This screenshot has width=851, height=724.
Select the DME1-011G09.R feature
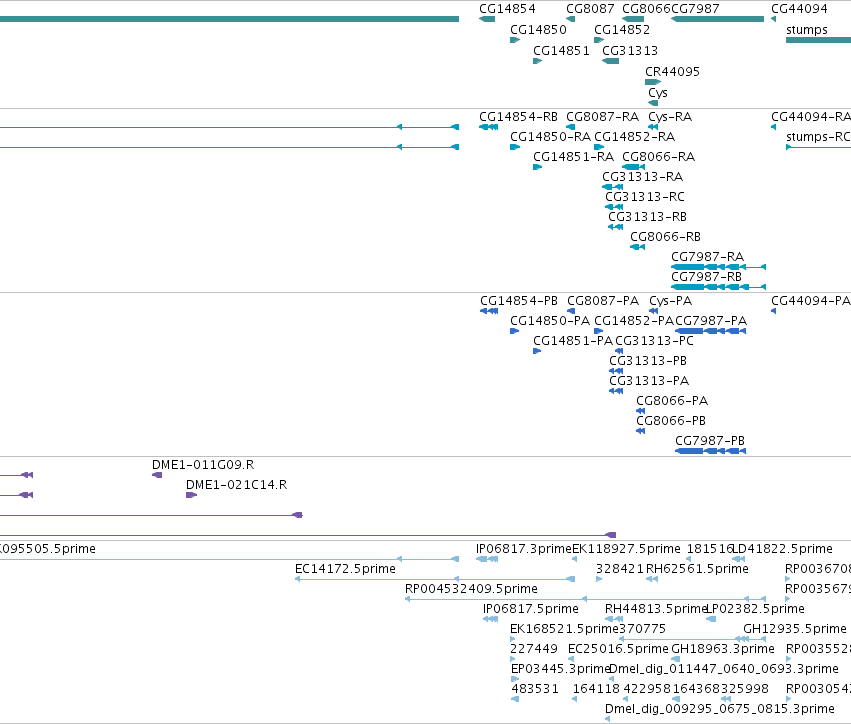coord(157,475)
